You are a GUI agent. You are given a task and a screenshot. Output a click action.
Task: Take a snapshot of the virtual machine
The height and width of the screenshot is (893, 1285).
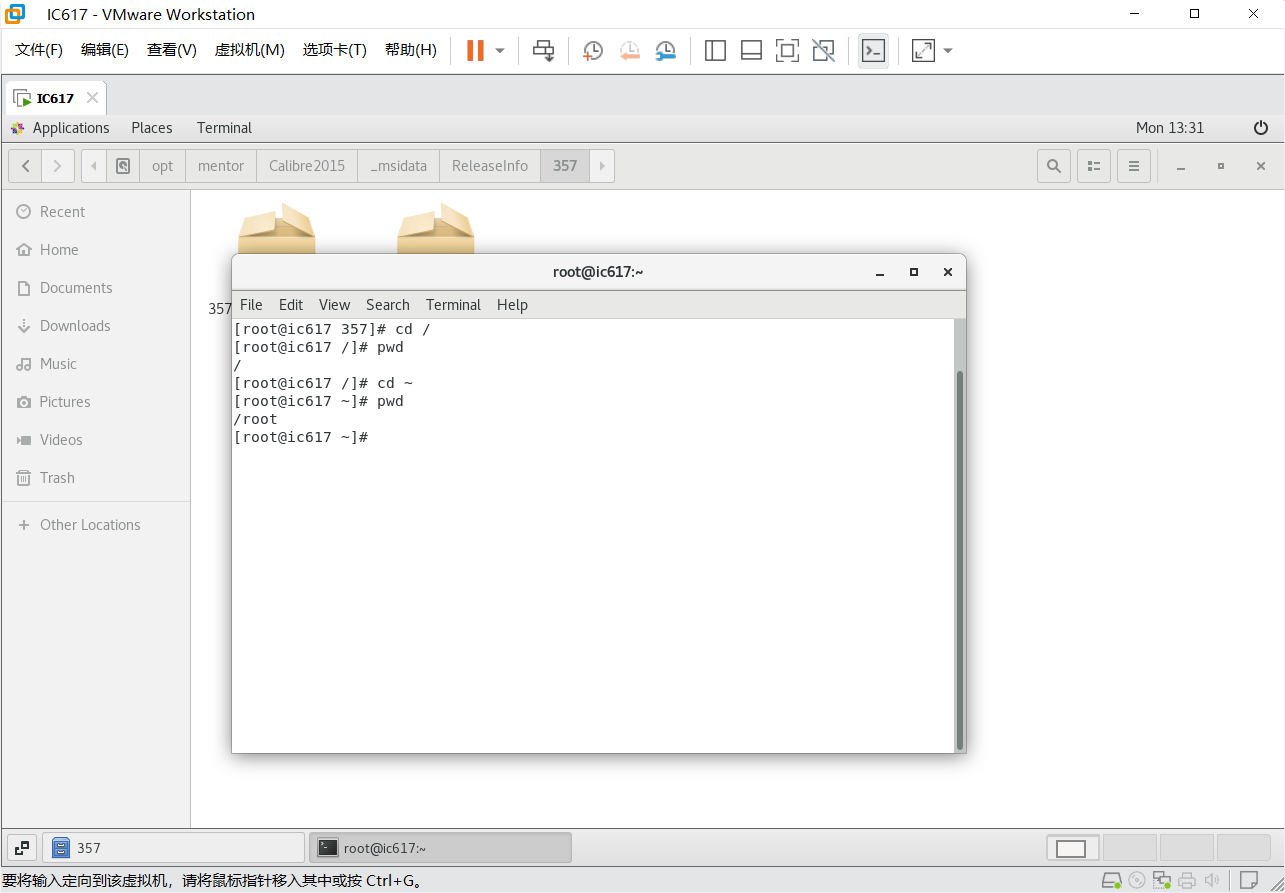coord(593,50)
